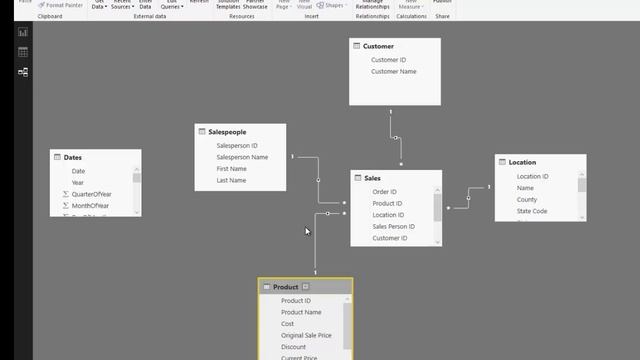Click table icon on Customer table header

356,46
